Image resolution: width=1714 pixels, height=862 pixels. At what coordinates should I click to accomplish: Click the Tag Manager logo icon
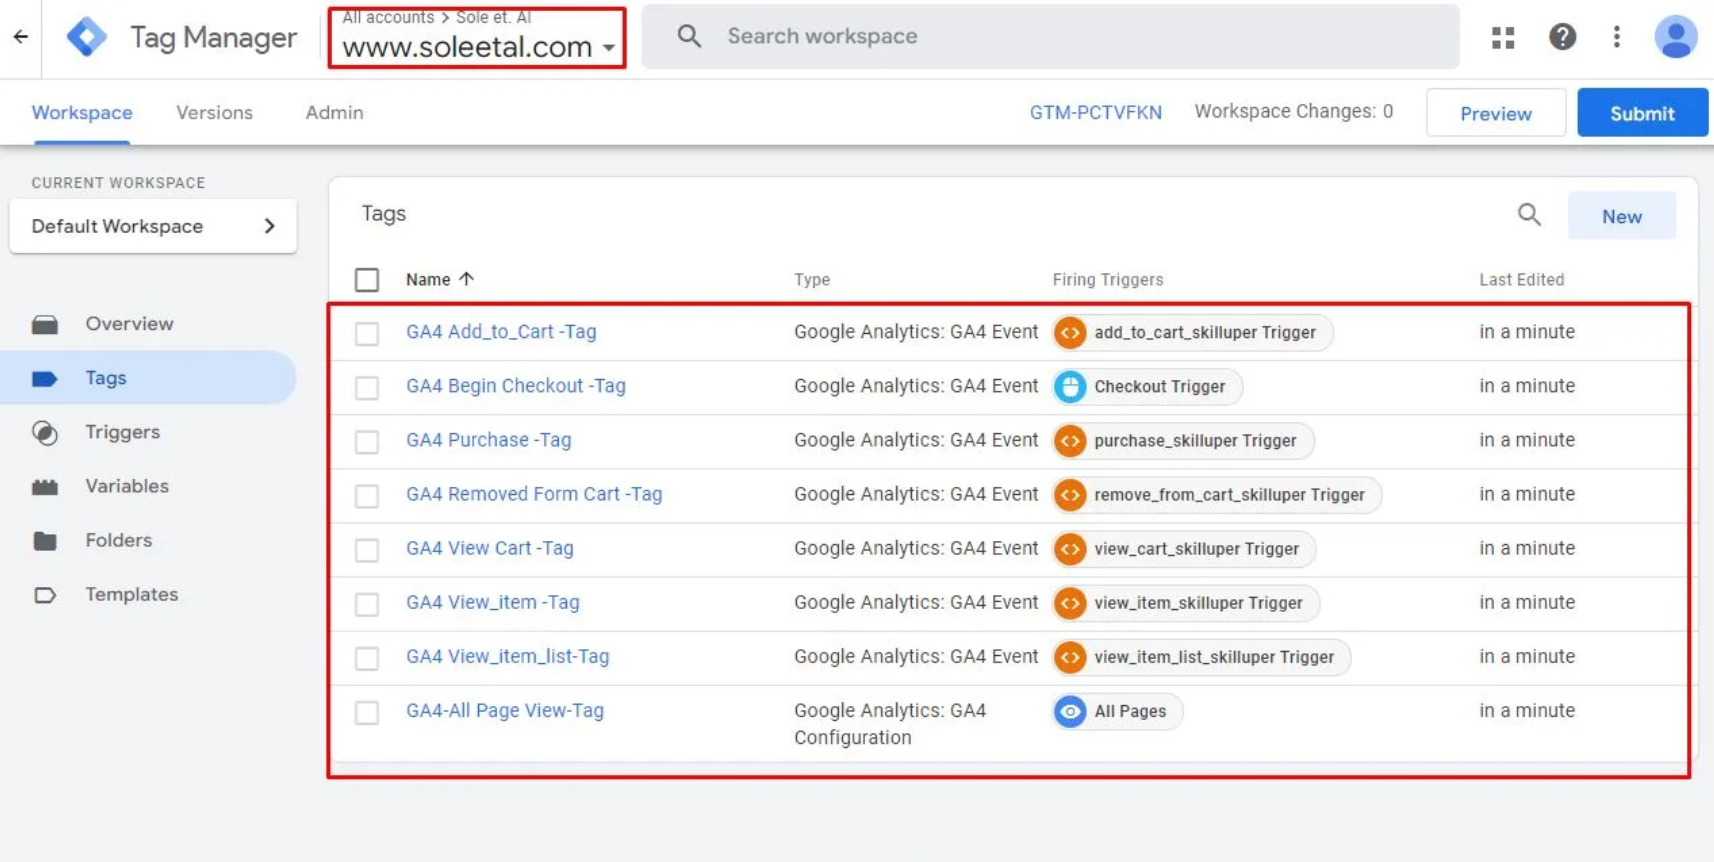(87, 37)
